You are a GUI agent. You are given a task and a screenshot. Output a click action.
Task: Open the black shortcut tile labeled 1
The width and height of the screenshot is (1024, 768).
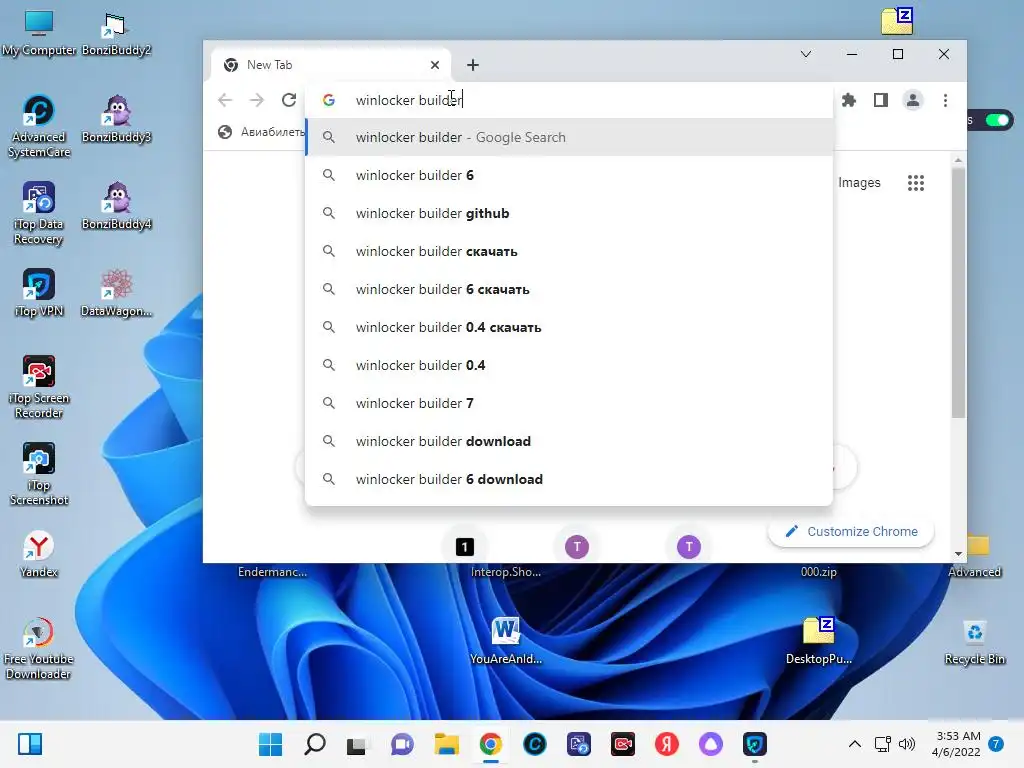(x=464, y=547)
